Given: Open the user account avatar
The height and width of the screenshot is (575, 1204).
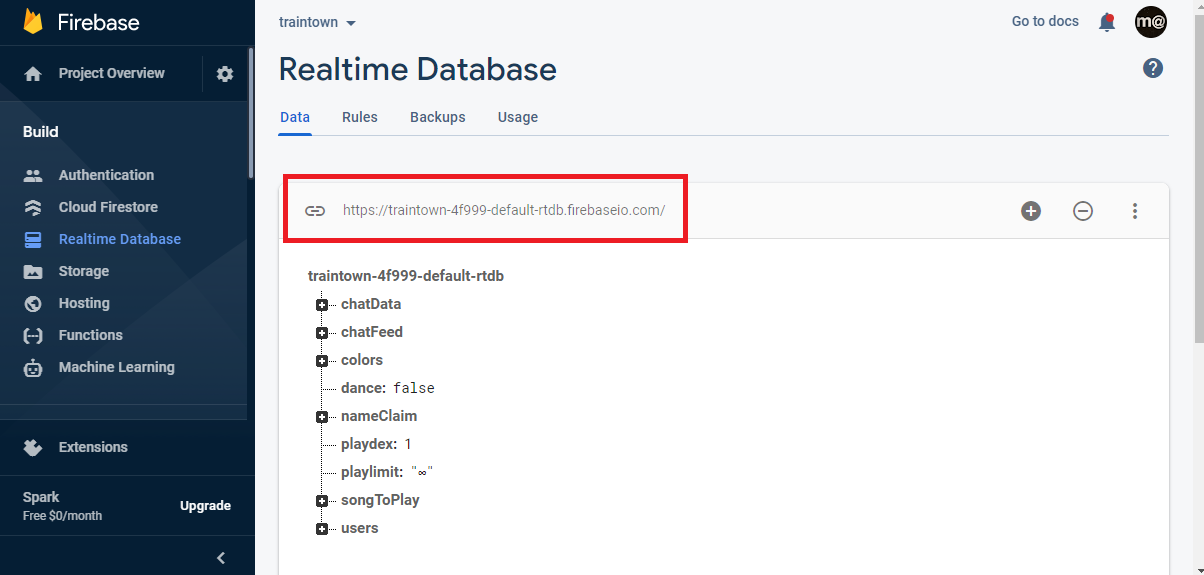Looking at the screenshot, I should pos(1151,22).
